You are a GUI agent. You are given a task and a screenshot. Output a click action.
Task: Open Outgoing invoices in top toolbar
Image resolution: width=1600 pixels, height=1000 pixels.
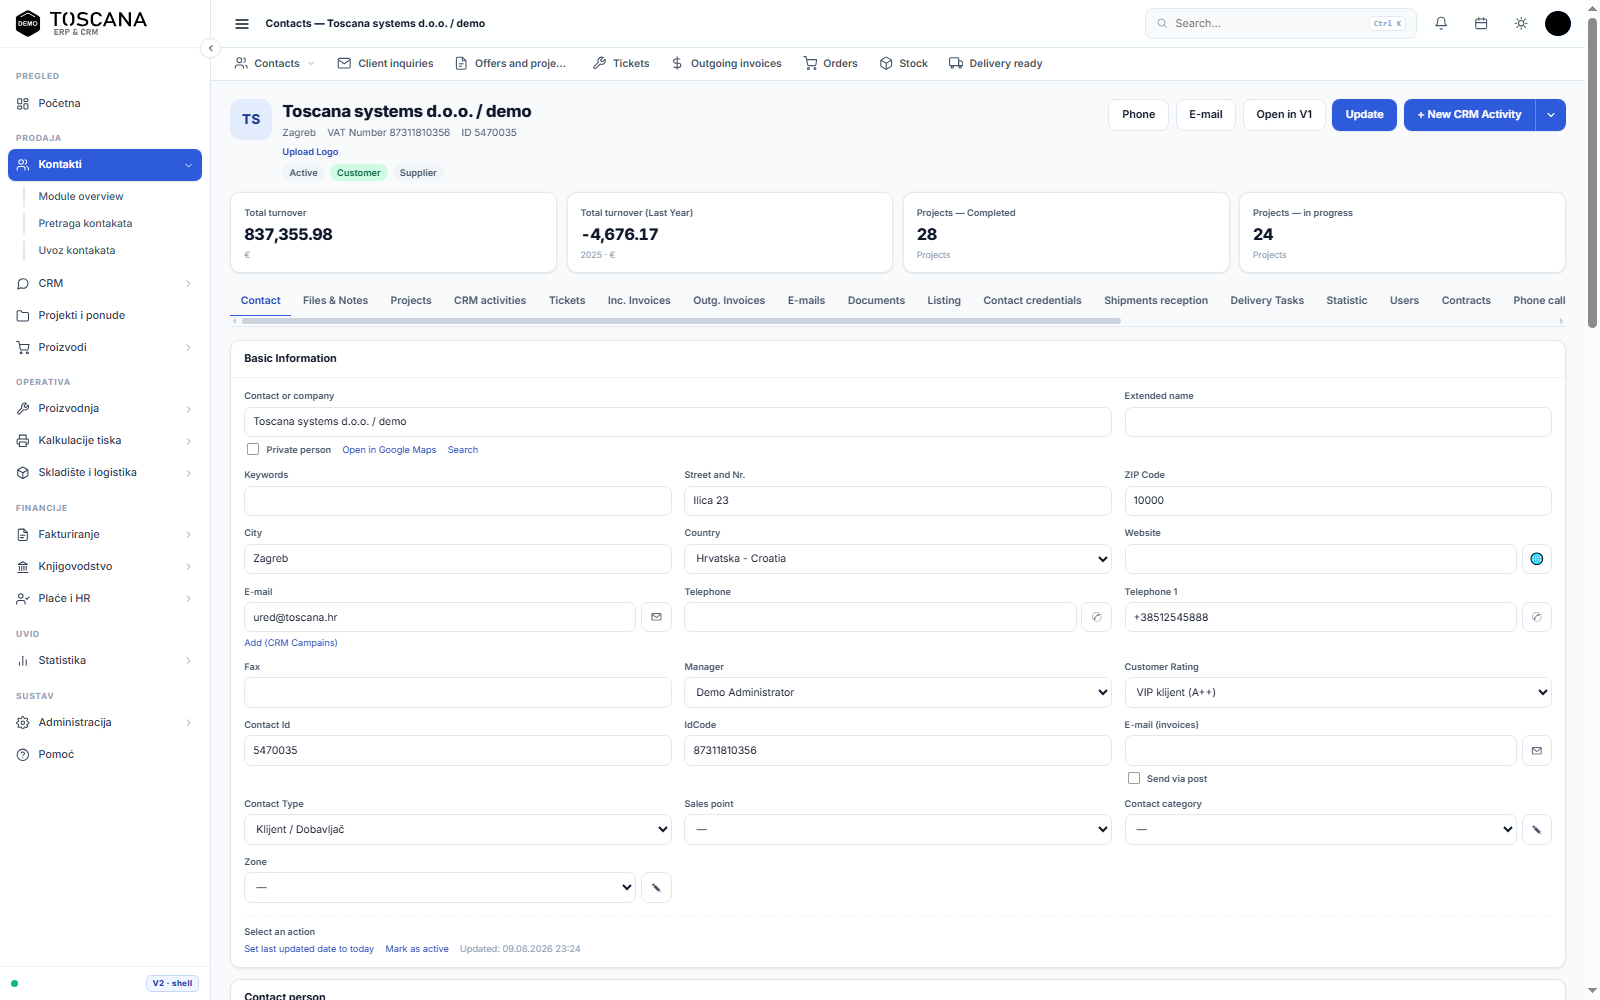[x=727, y=63]
